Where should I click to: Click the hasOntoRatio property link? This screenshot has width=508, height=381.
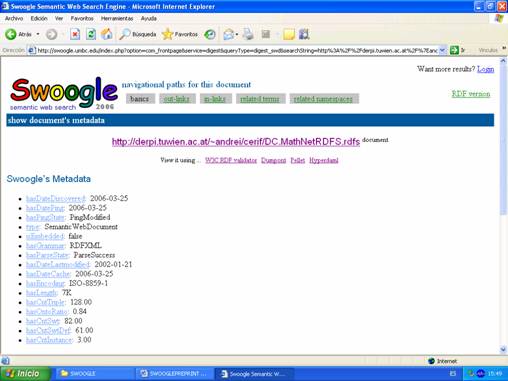click(x=47, y=312)
